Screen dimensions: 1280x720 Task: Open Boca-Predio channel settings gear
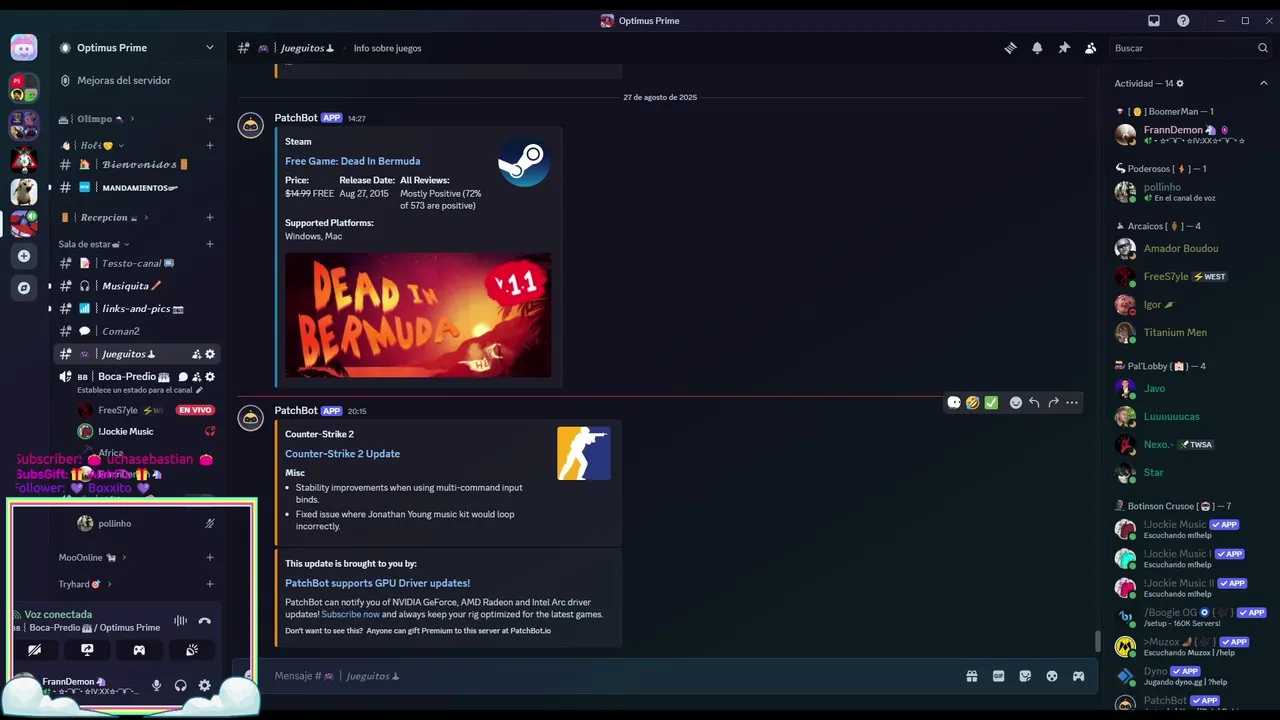[210, 377]
